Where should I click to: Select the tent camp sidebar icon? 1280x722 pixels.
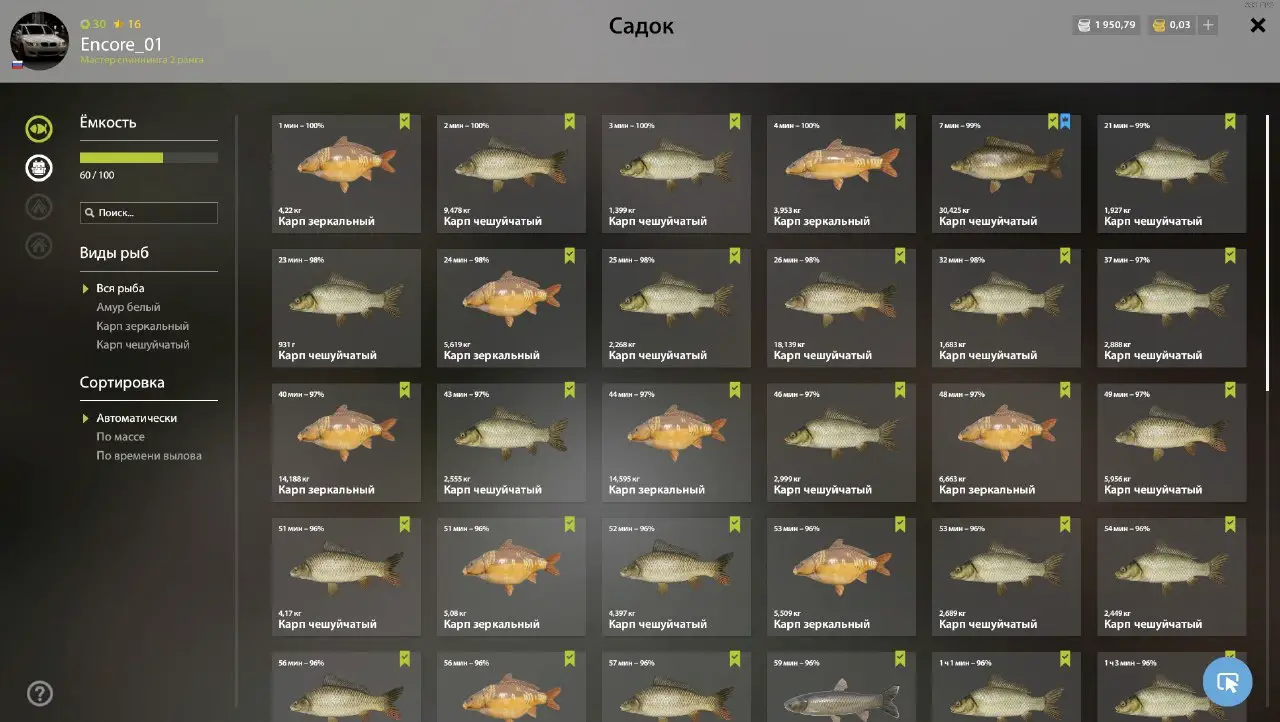tap(39, 206)
